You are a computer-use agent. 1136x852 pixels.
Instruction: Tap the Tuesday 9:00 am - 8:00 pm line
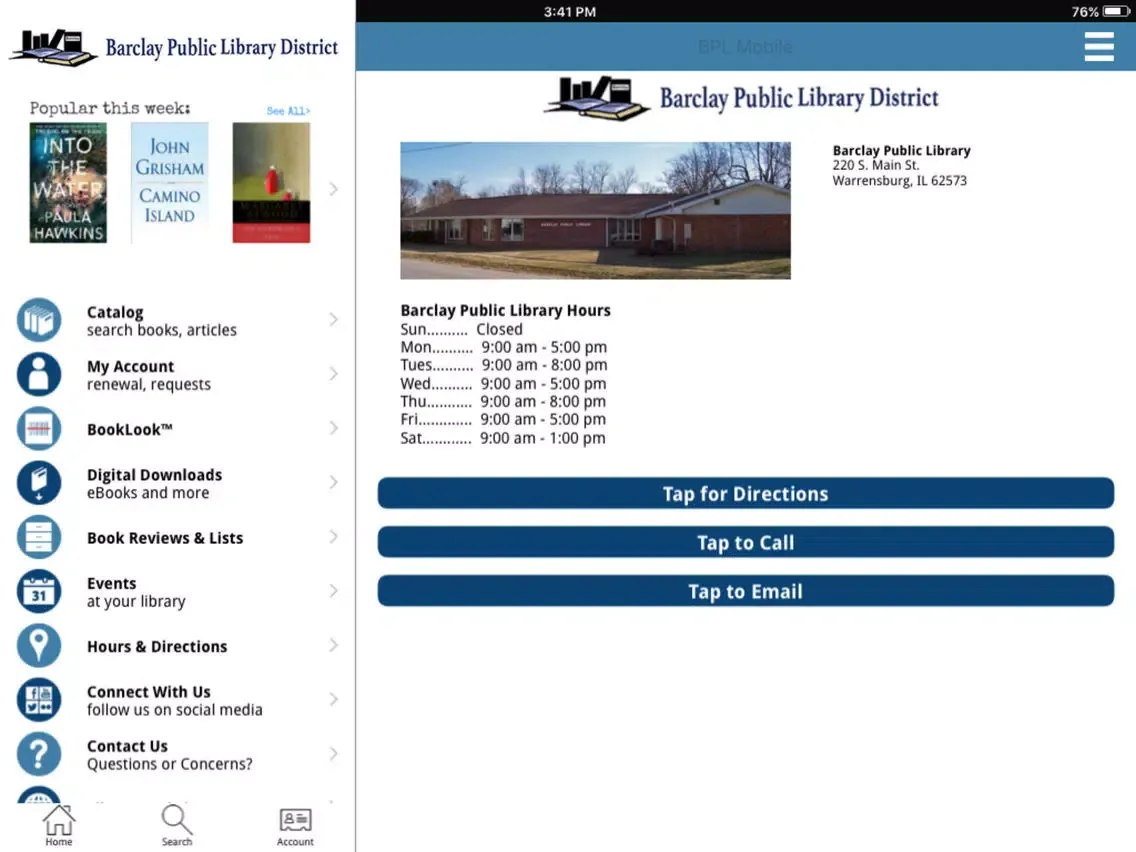(x=504, y=365)
